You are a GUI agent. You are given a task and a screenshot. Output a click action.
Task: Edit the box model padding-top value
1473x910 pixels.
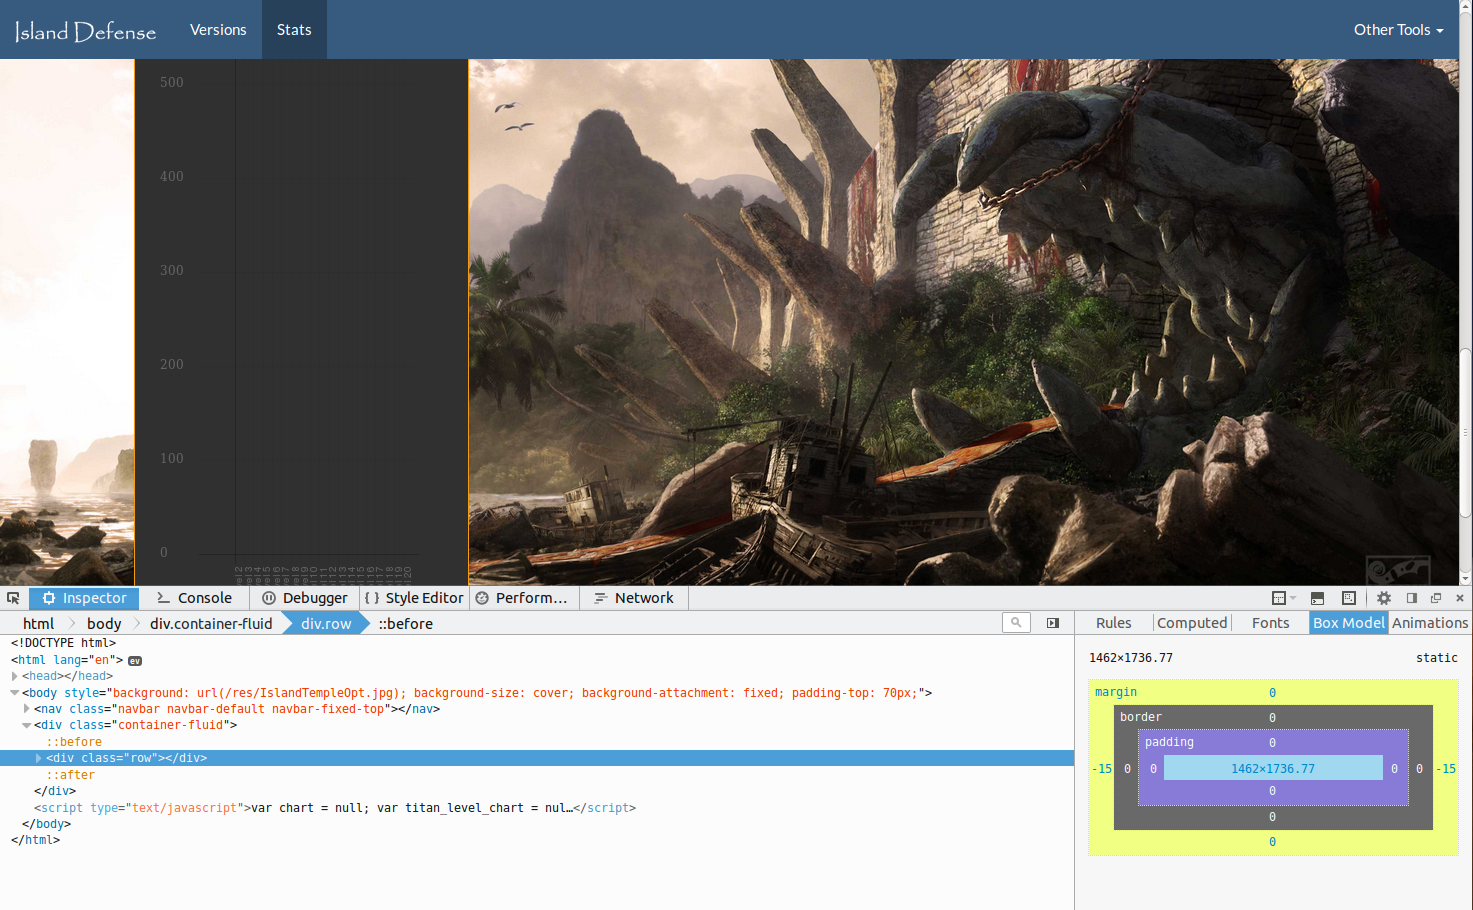pyautogui.click(x=1272, y=743)
